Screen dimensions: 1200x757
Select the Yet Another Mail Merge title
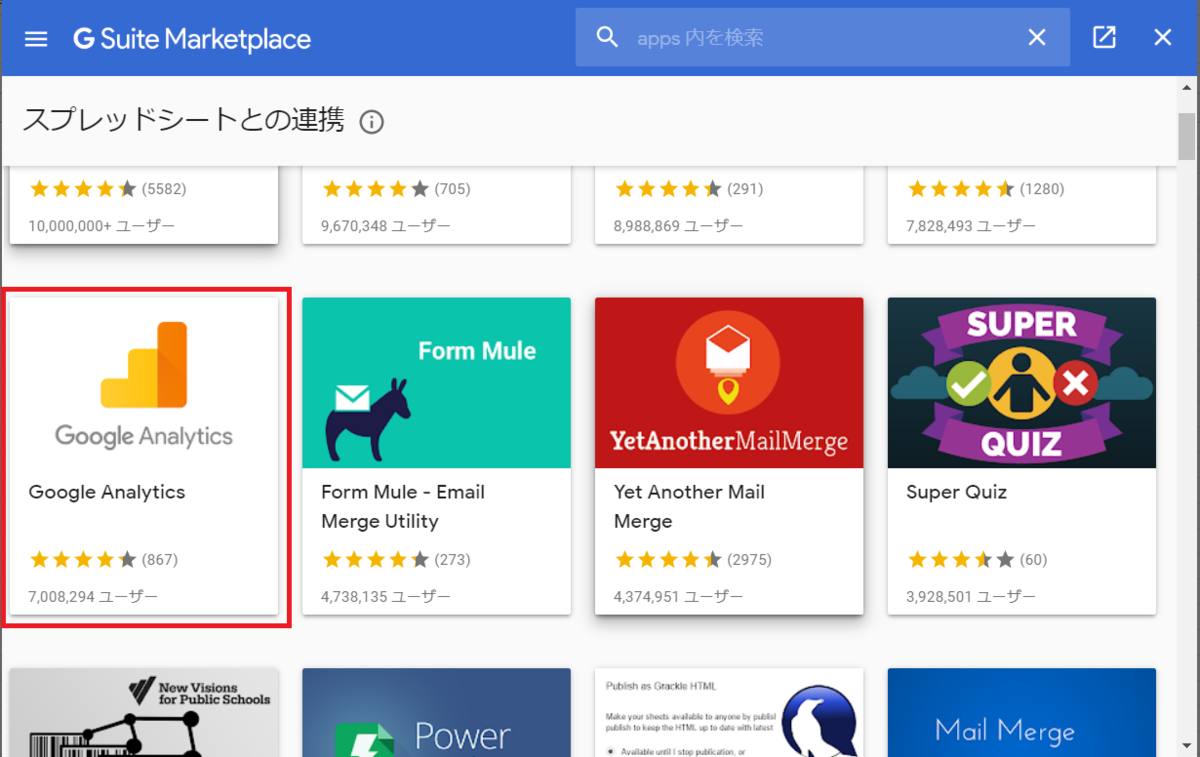tap(689, 506)
